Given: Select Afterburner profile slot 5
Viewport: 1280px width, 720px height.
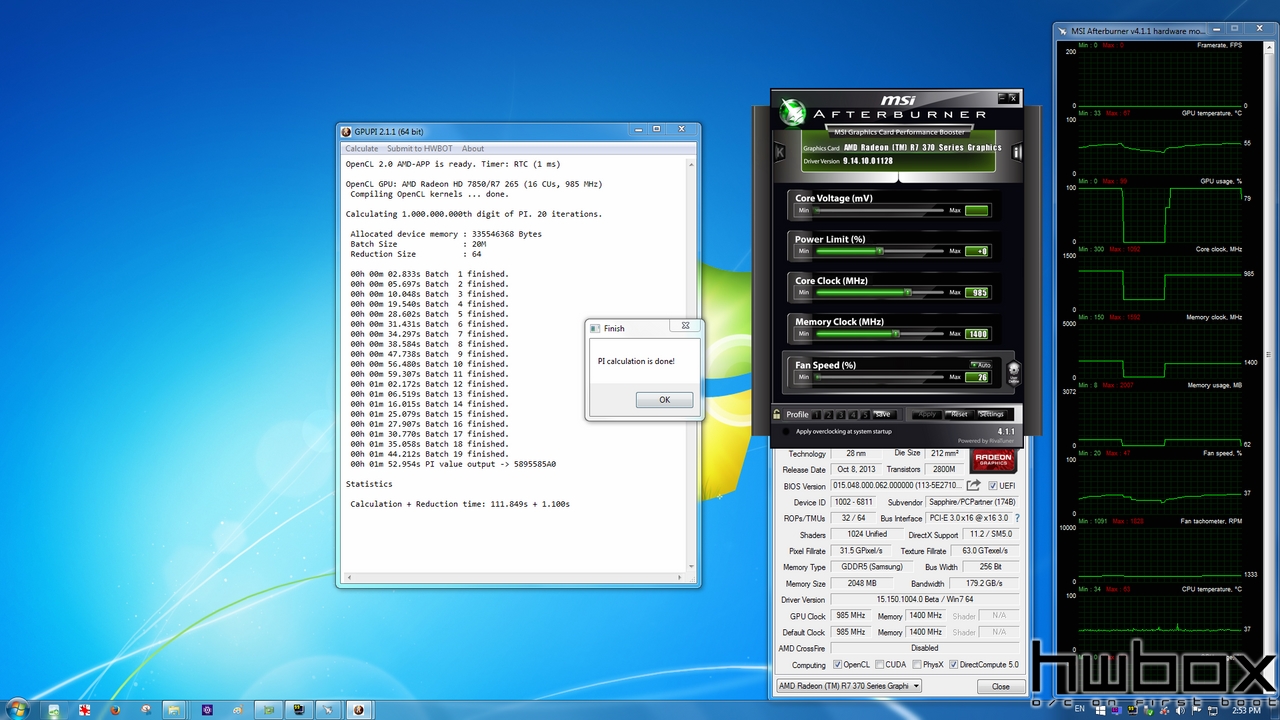Looking at the screenshot, I should [864, 414].
